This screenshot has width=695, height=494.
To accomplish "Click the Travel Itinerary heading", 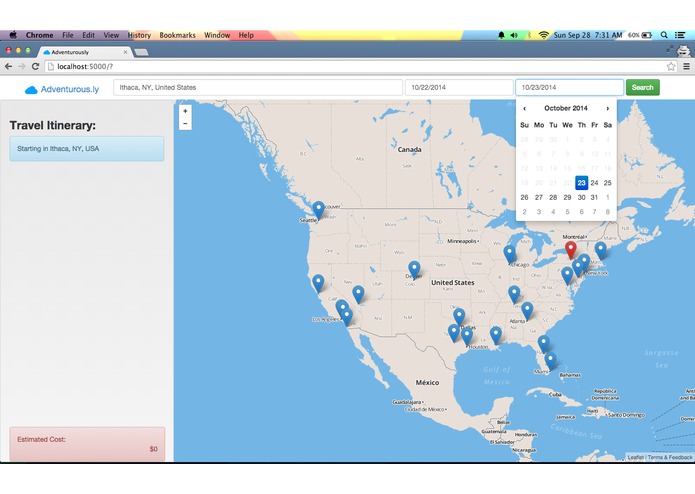I will [53, 125].
